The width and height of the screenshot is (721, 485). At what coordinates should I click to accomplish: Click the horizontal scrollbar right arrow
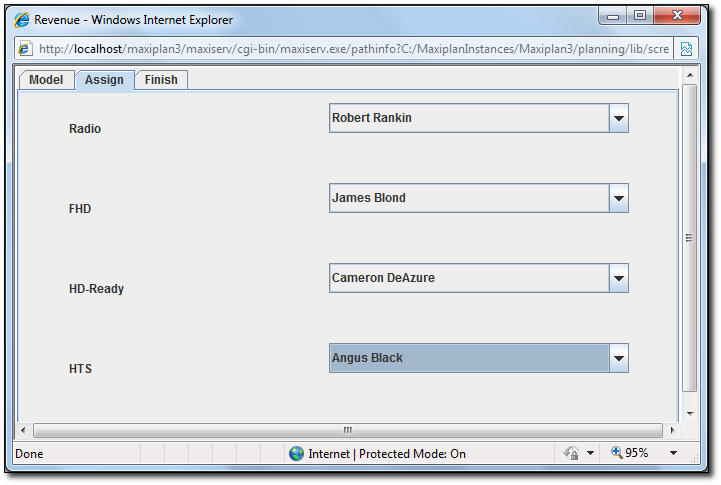pos(672,430)
